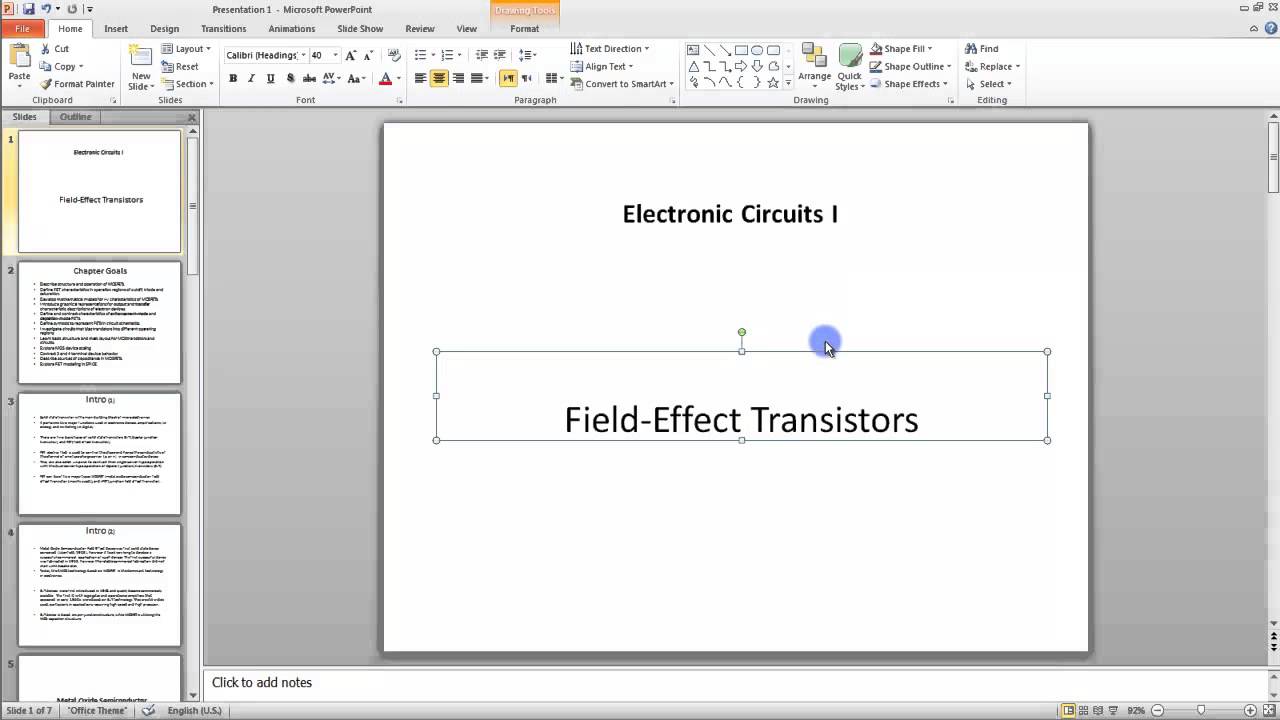Enable Center text alignment
Image resolution: width=1280 pixels, height=720 pixels.
click(439, 79)
